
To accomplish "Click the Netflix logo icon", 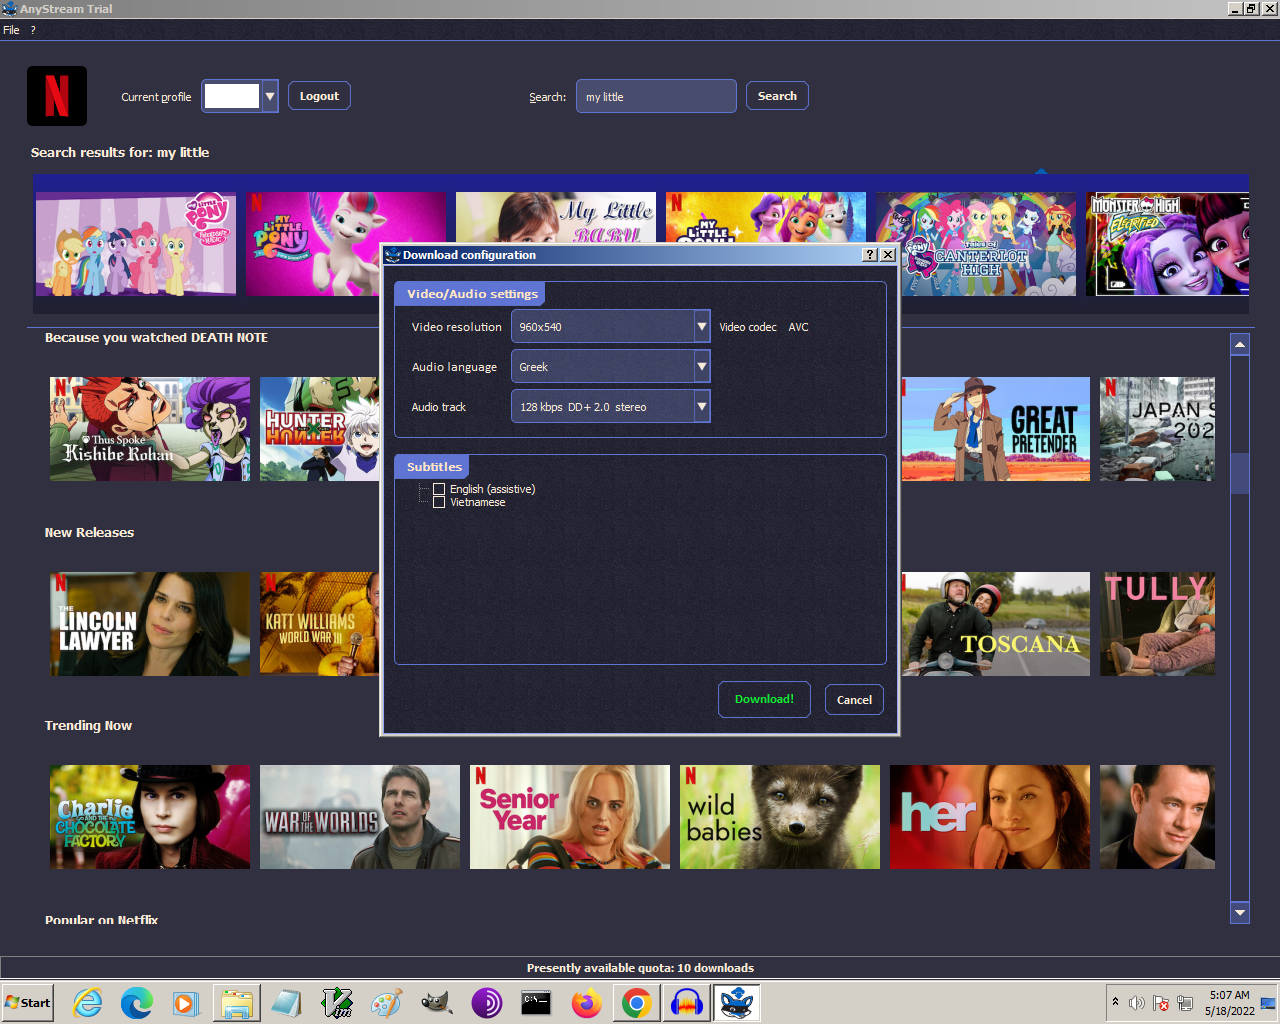I will (57, 96).
